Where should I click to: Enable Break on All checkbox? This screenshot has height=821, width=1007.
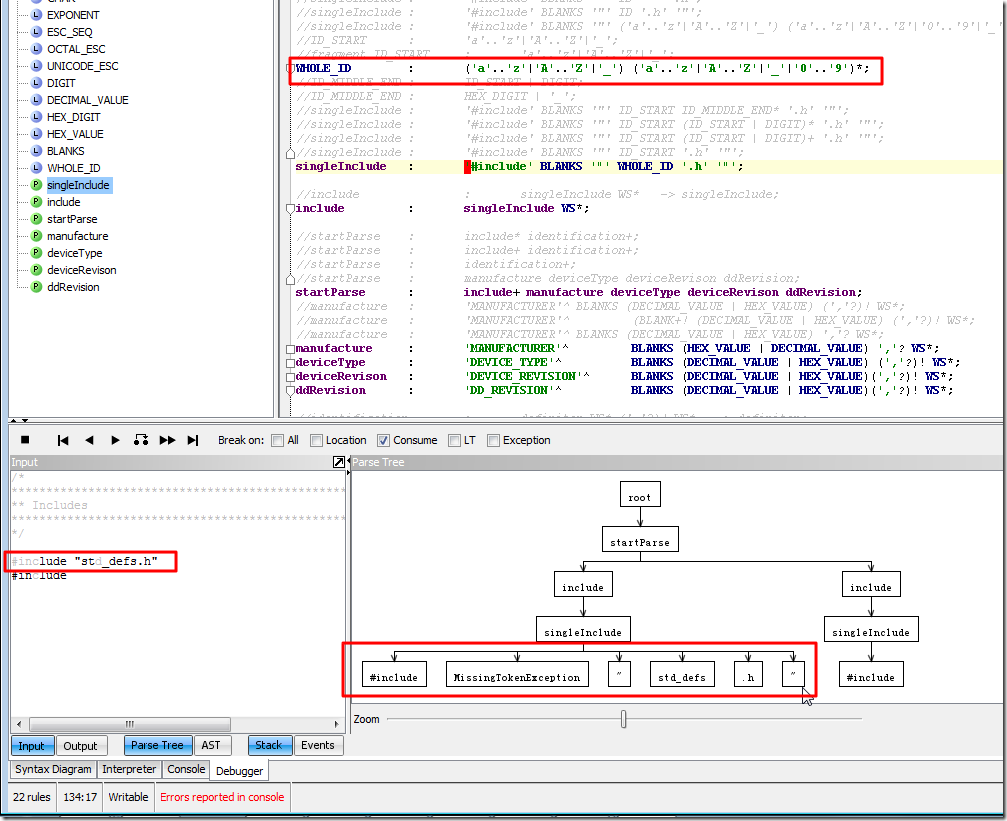tap(277, 440)
